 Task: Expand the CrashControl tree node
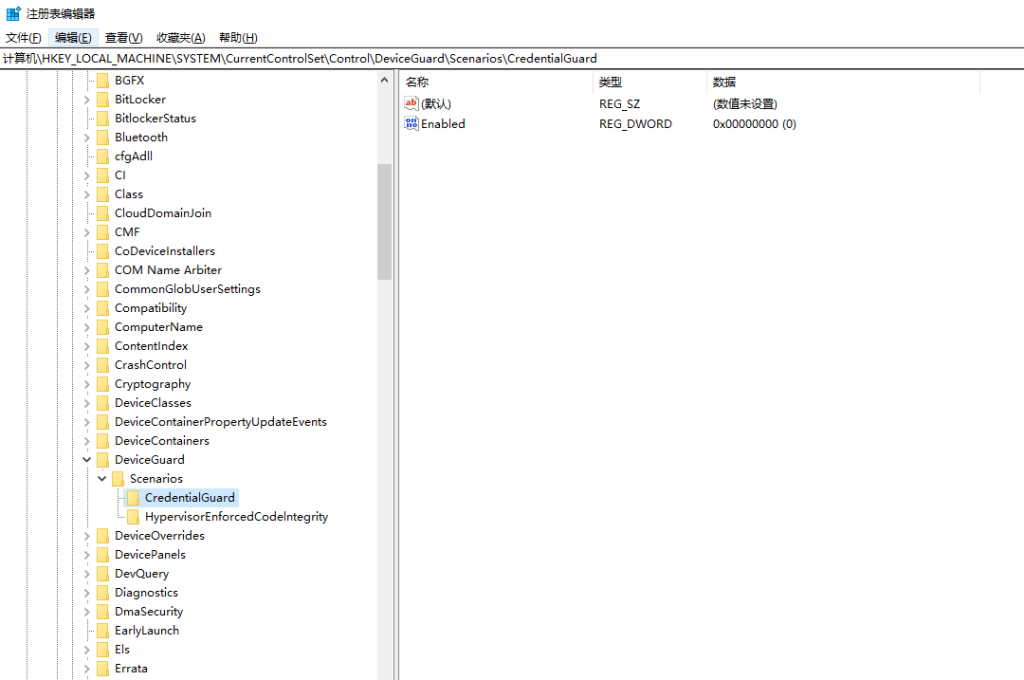[87, 365]
